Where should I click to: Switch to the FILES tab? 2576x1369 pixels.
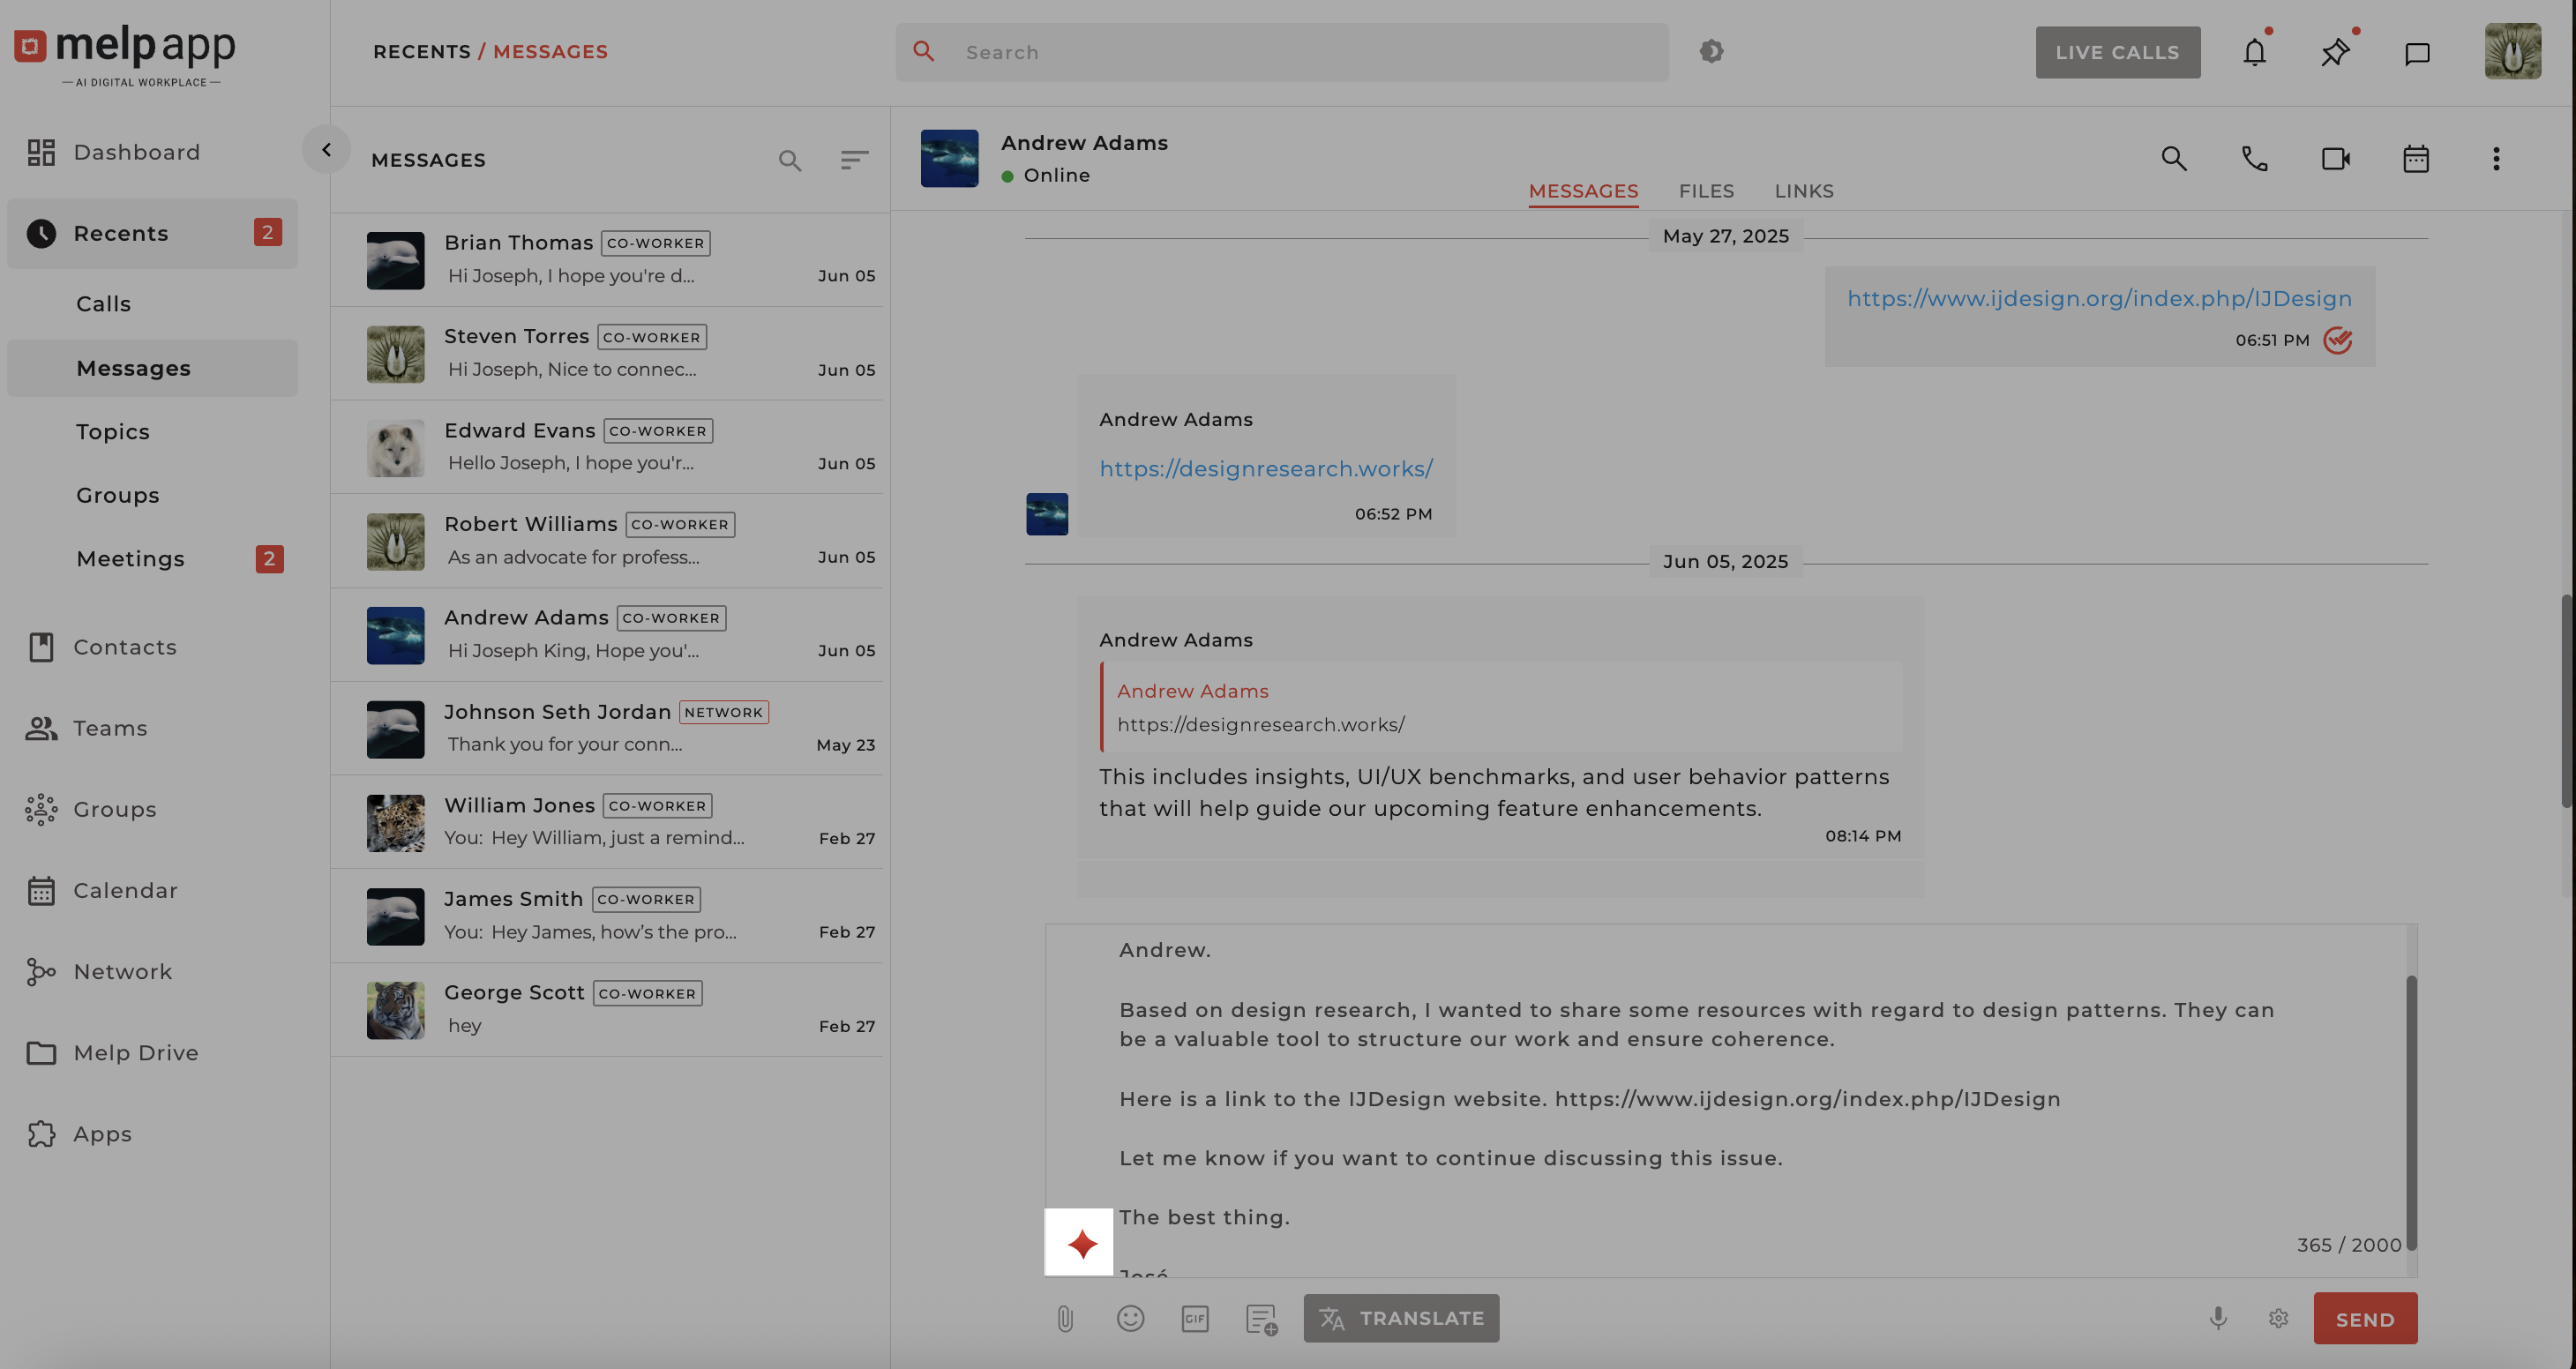(1706, 191)
